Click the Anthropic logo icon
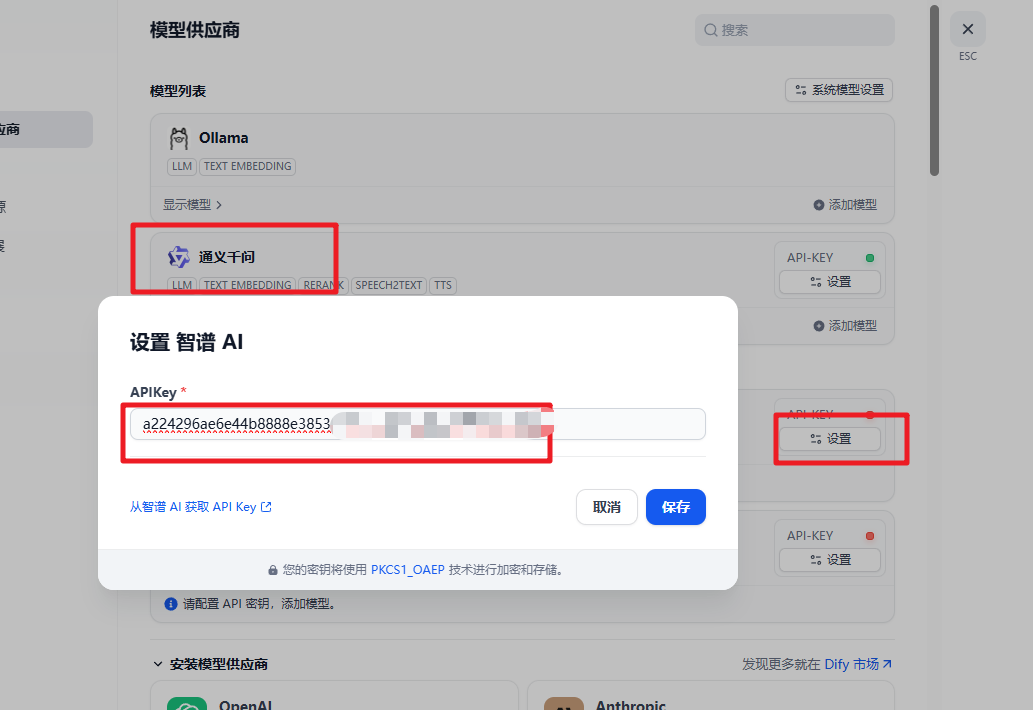The image size is (1033, 710). click(564, 703)
